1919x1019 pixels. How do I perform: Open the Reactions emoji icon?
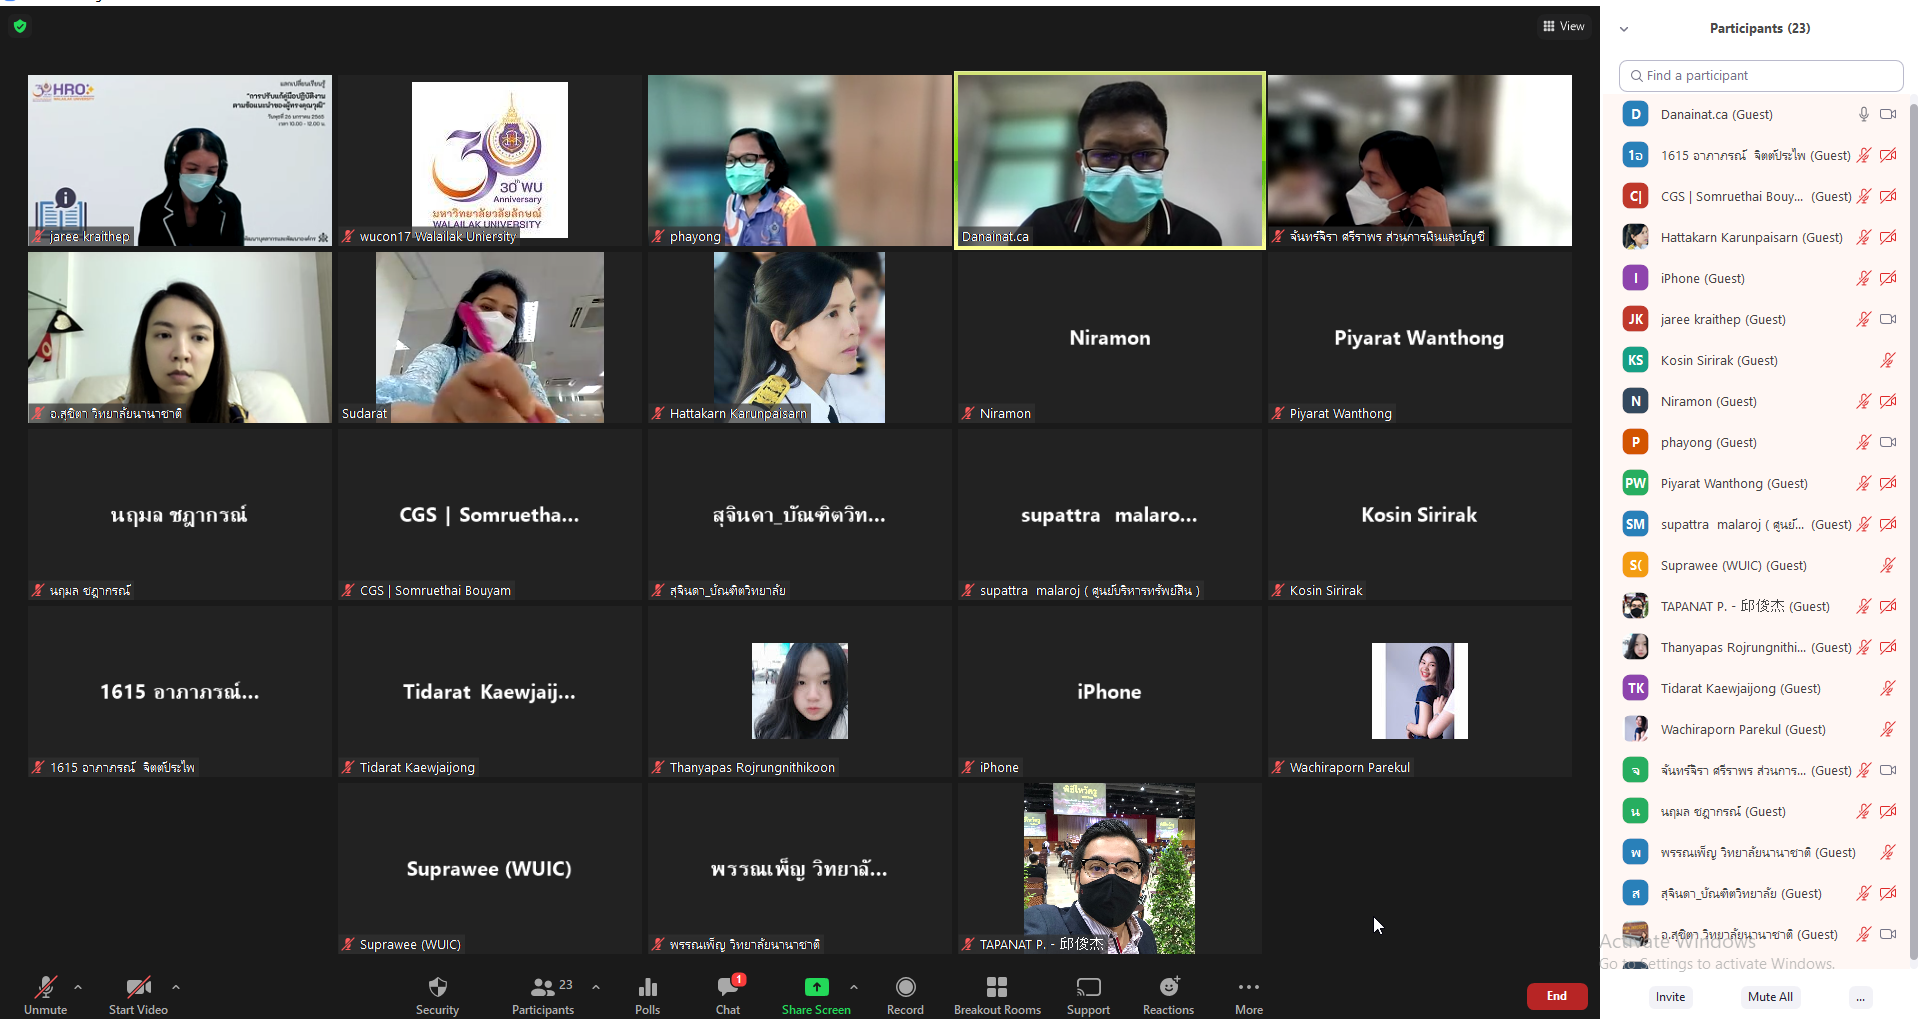tap(1168, 988)
